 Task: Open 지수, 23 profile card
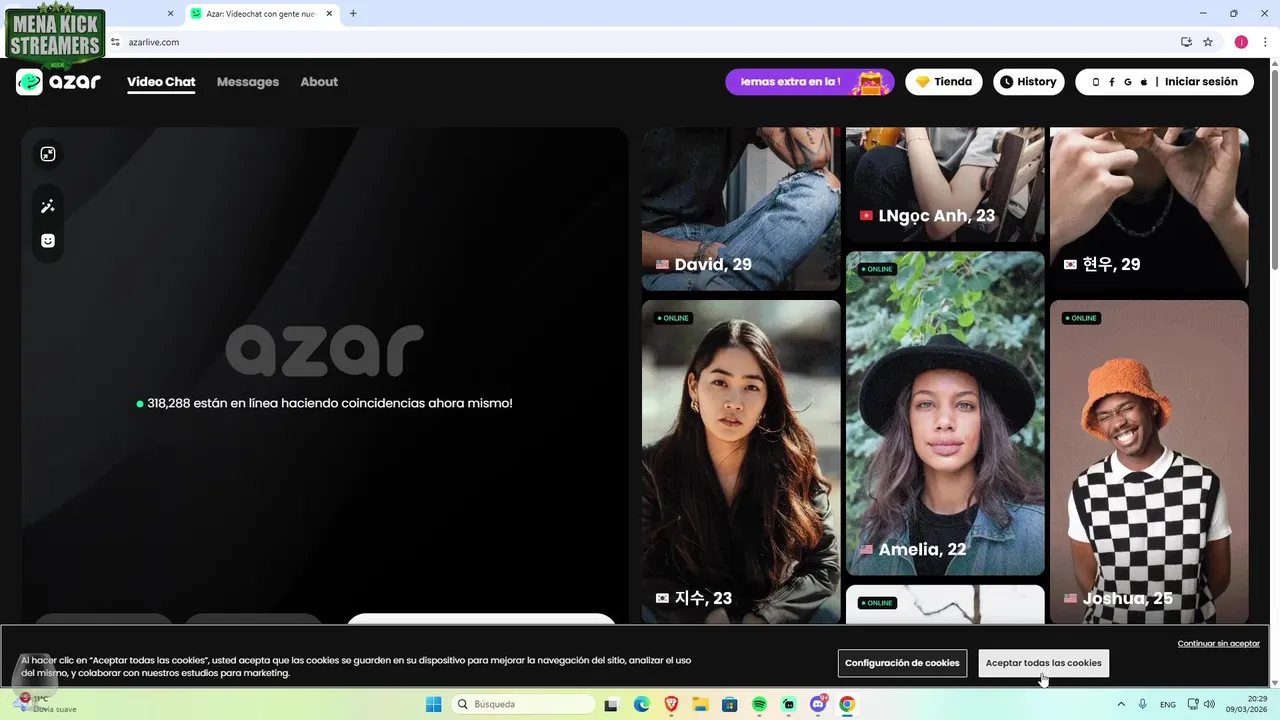[x=741, y=462]
